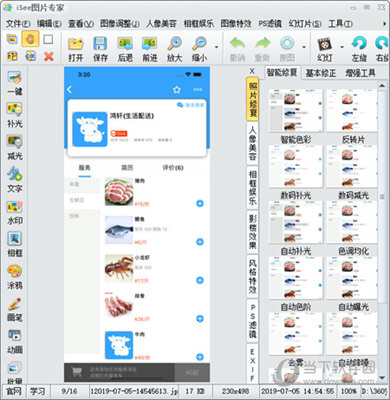Open the 减光 reduce light tool
The width and height of the screenshot is (390, 400).
(x=15, y=148)
